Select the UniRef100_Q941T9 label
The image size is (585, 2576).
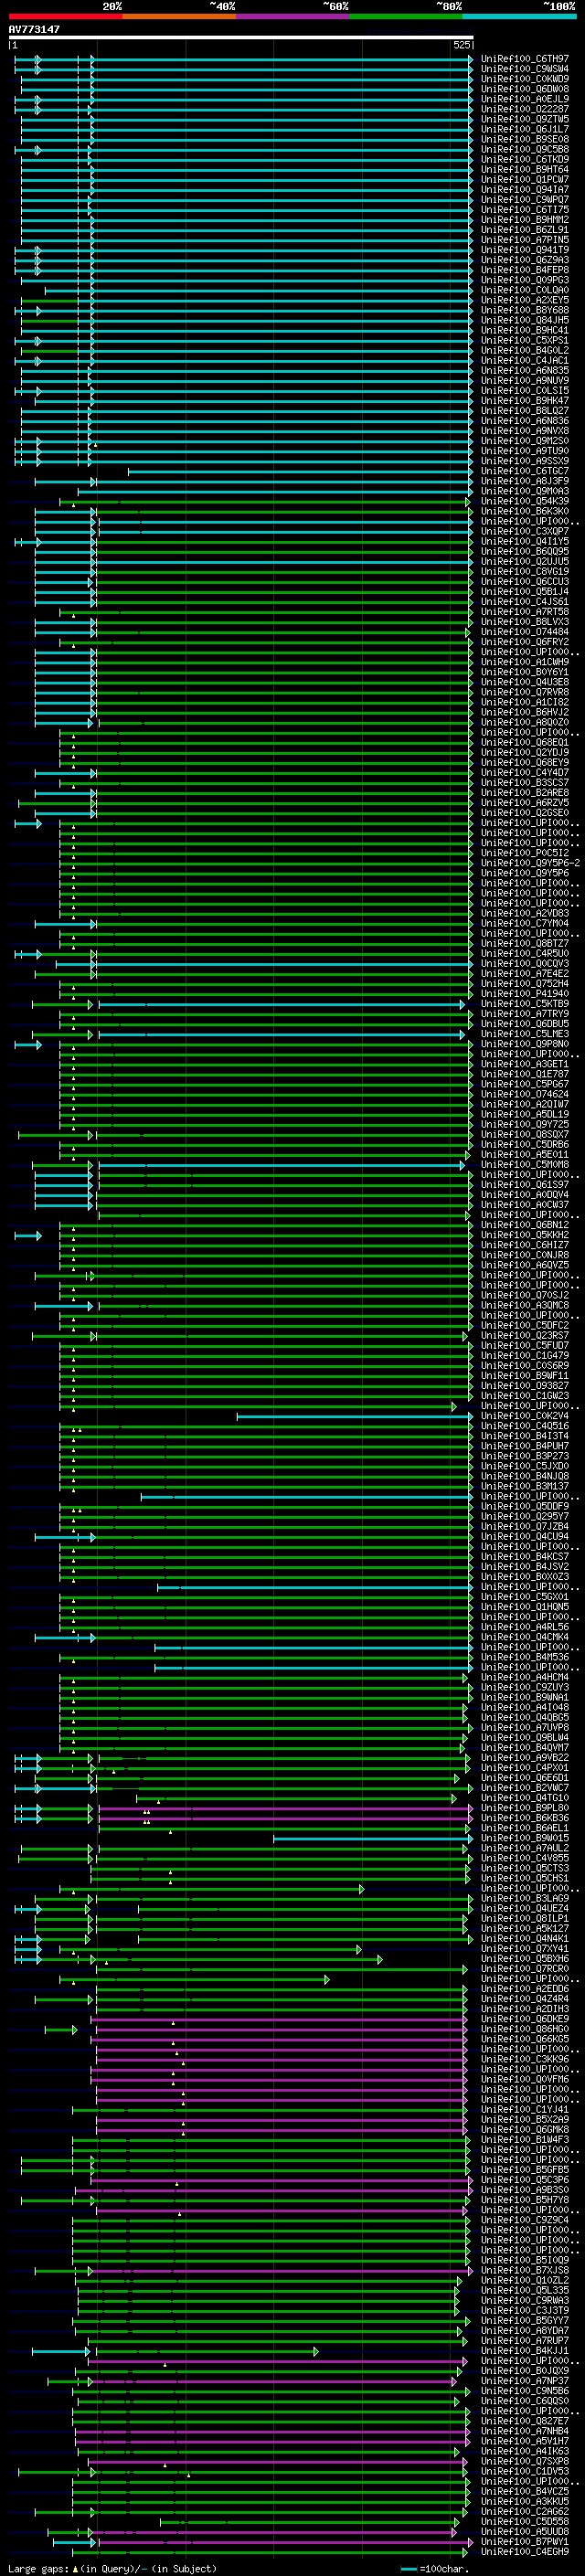[x=525, y=250]
